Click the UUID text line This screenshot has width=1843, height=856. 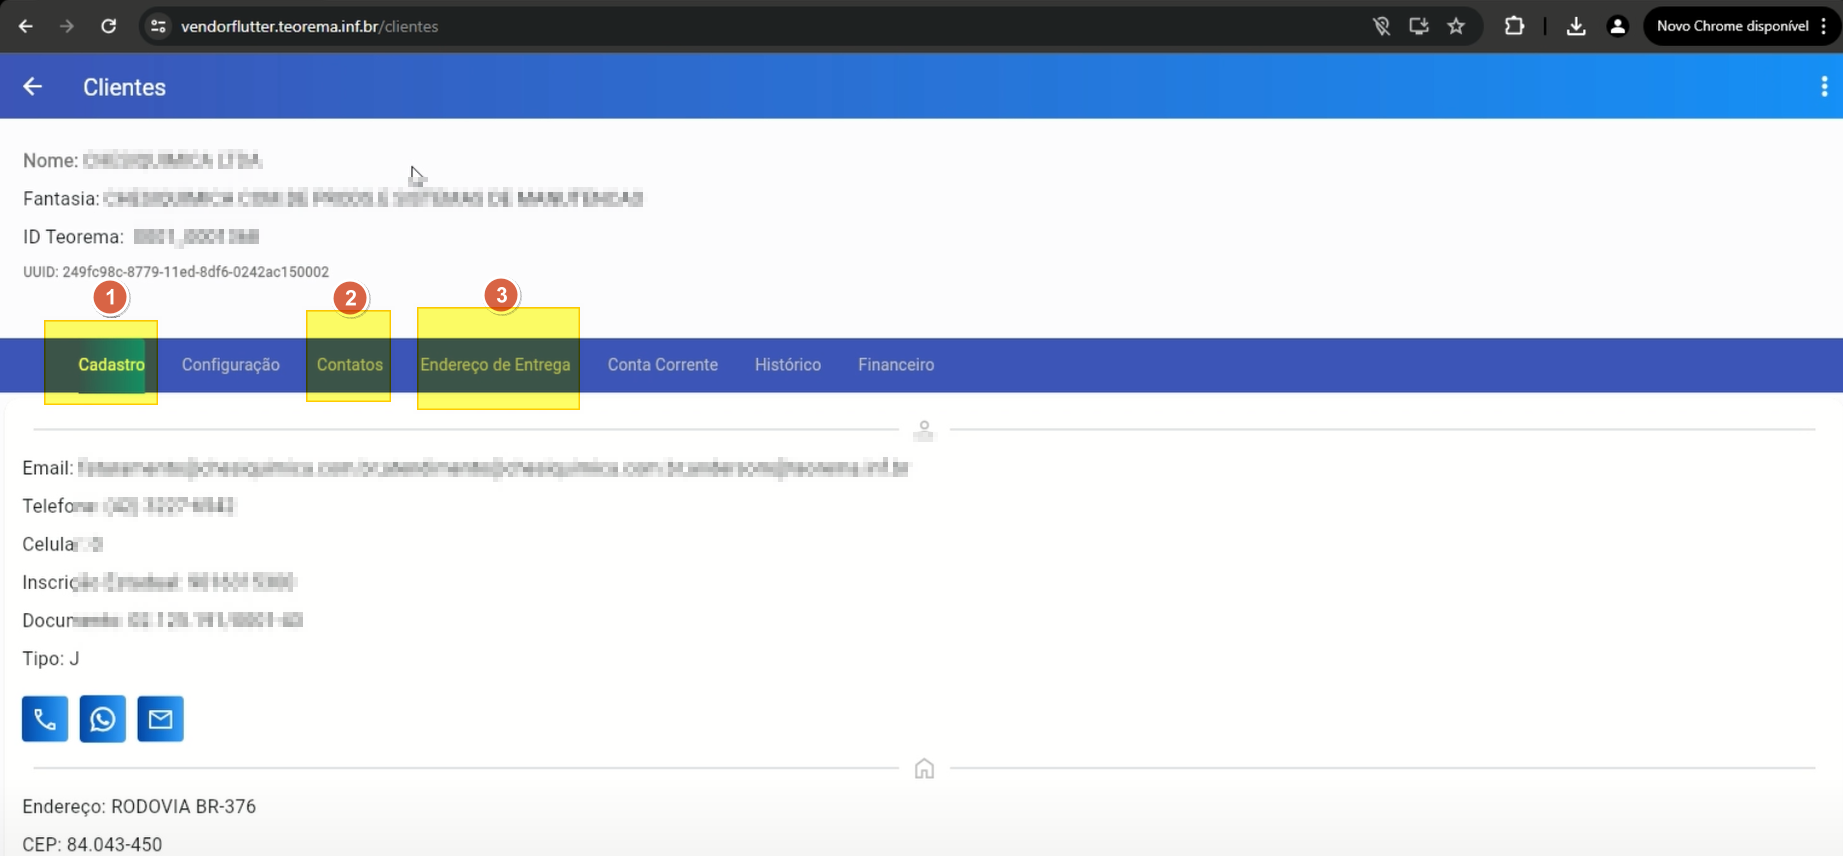[176, 272]
